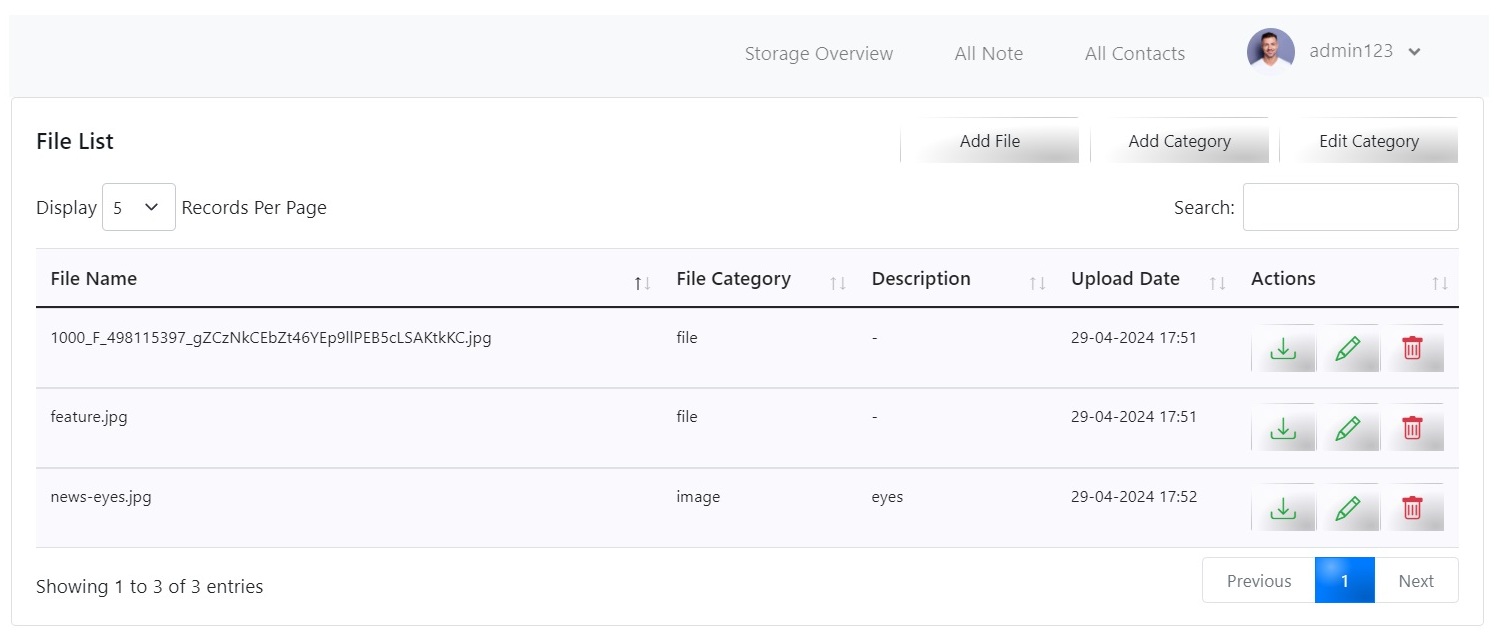Delete the feature.jpg file
Viewport: 1496px width, 634px height.
(x=1412, y=428)
